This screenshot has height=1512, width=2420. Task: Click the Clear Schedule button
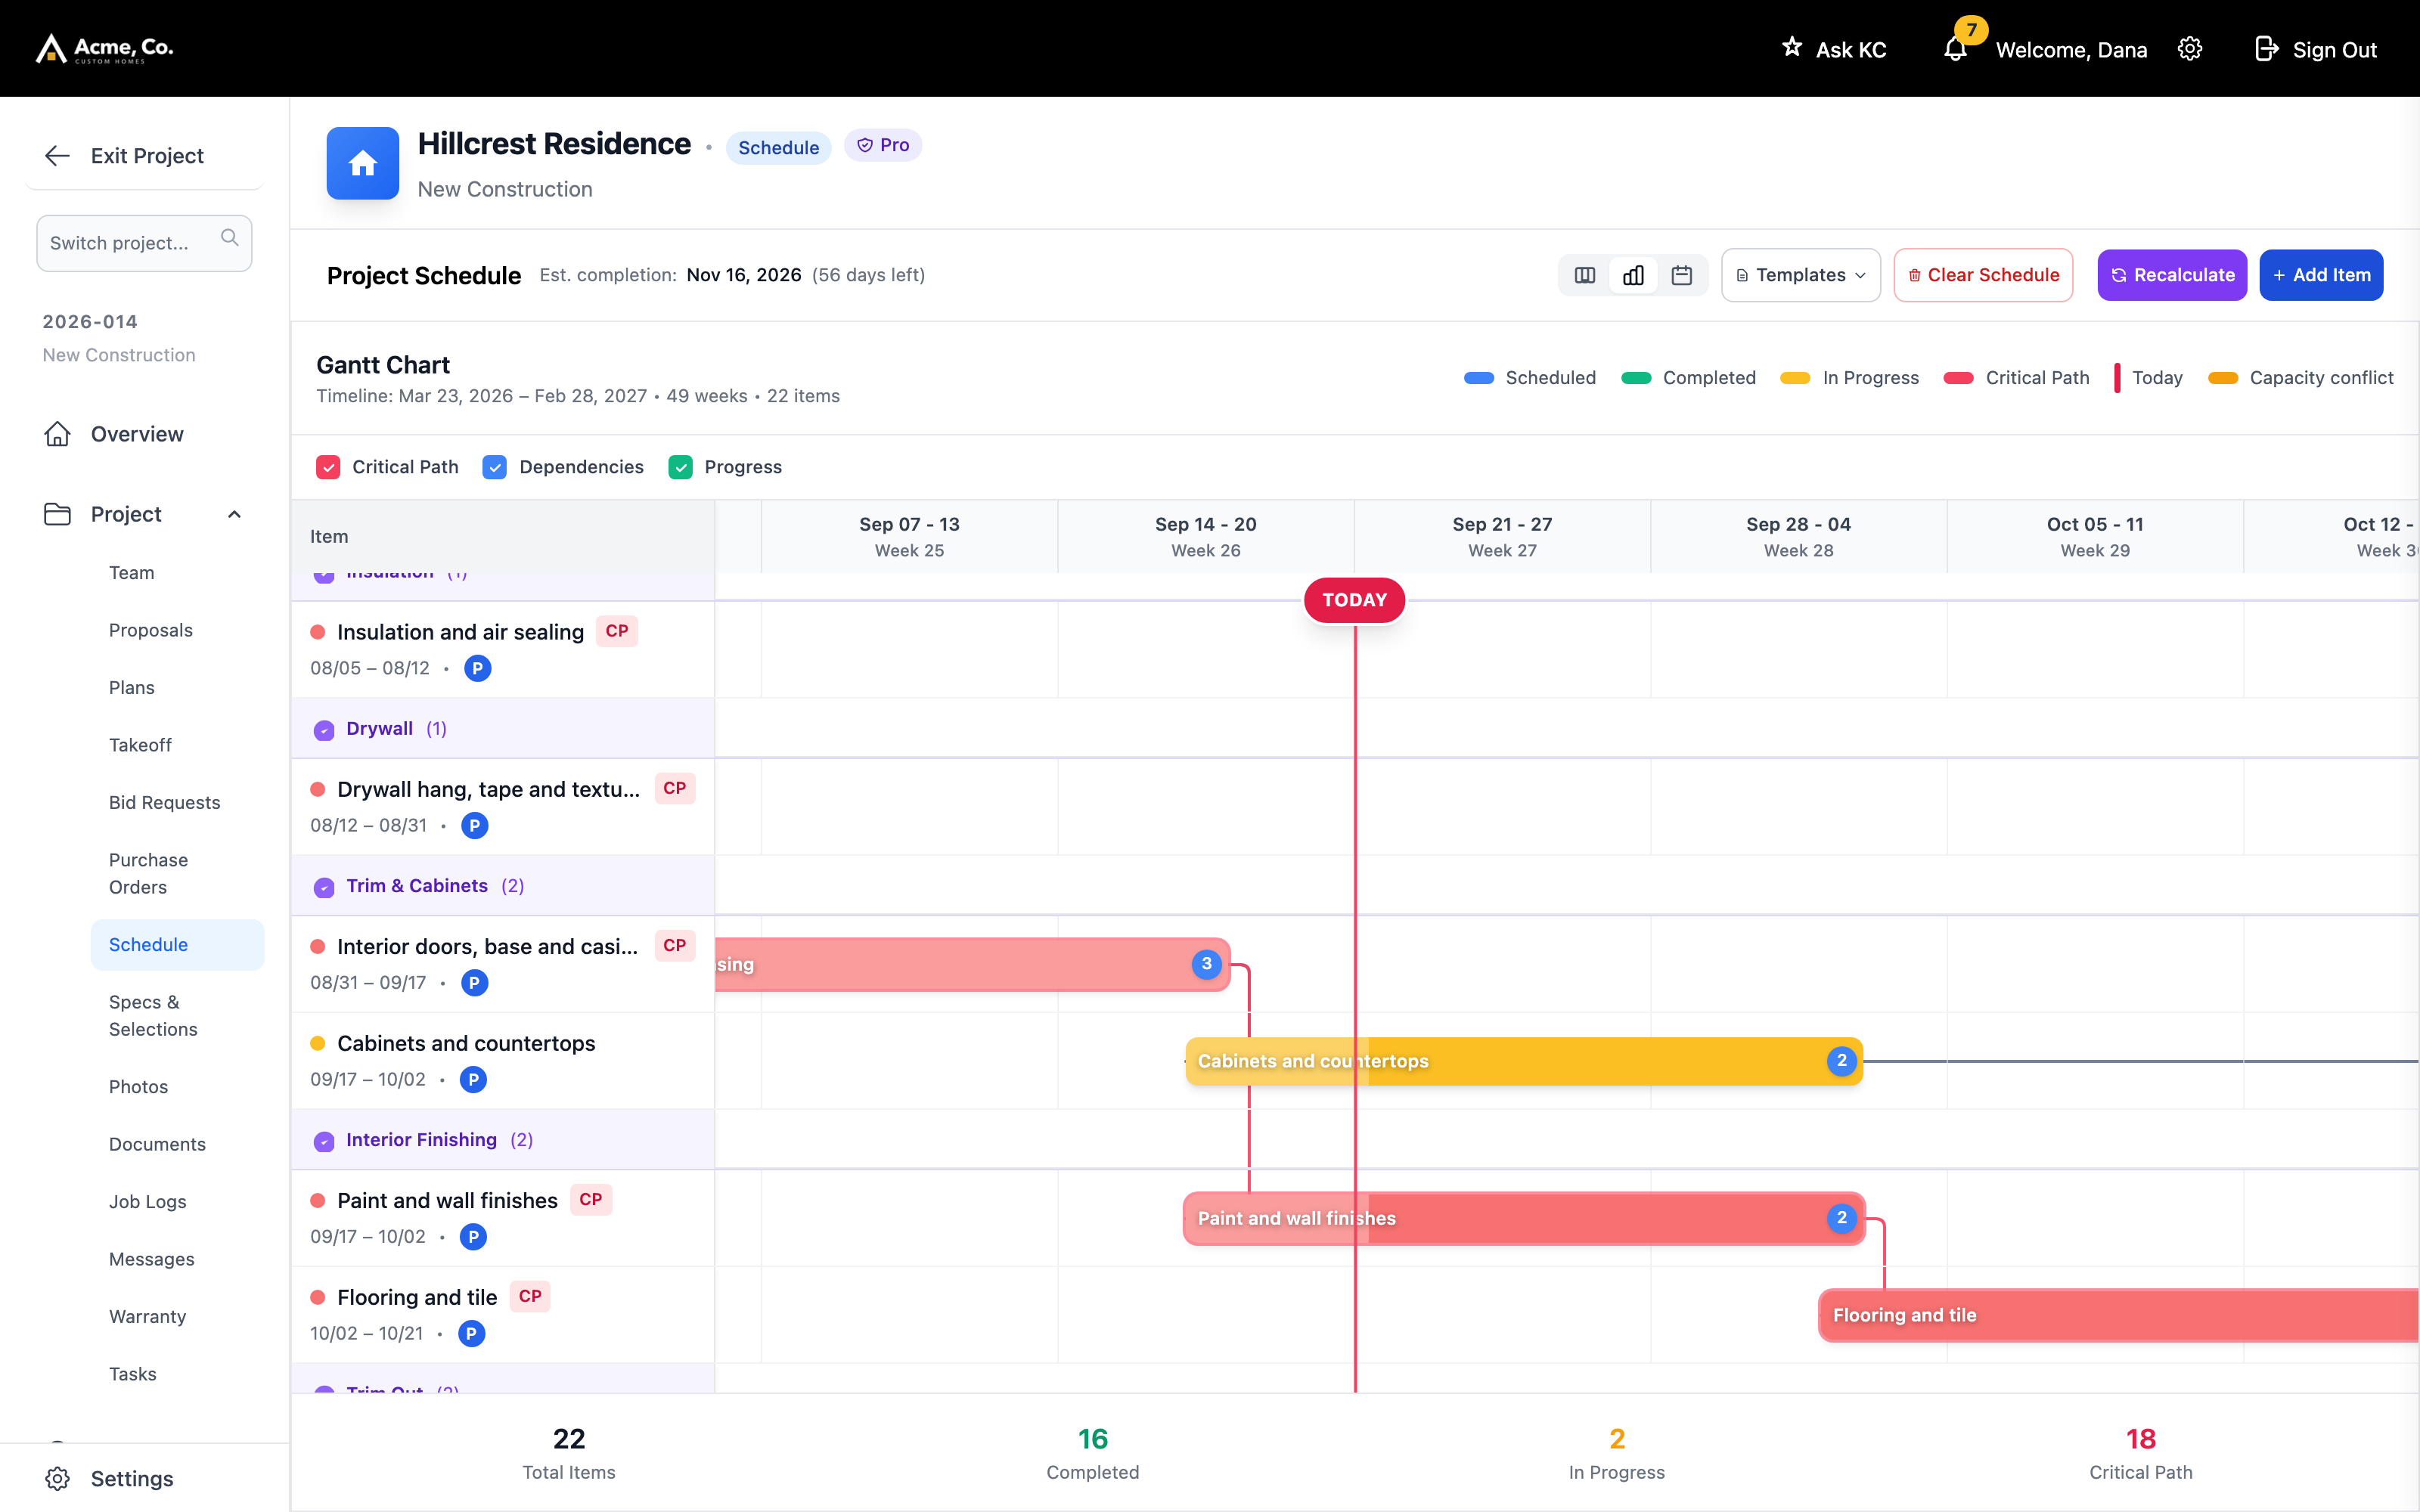1983,275
